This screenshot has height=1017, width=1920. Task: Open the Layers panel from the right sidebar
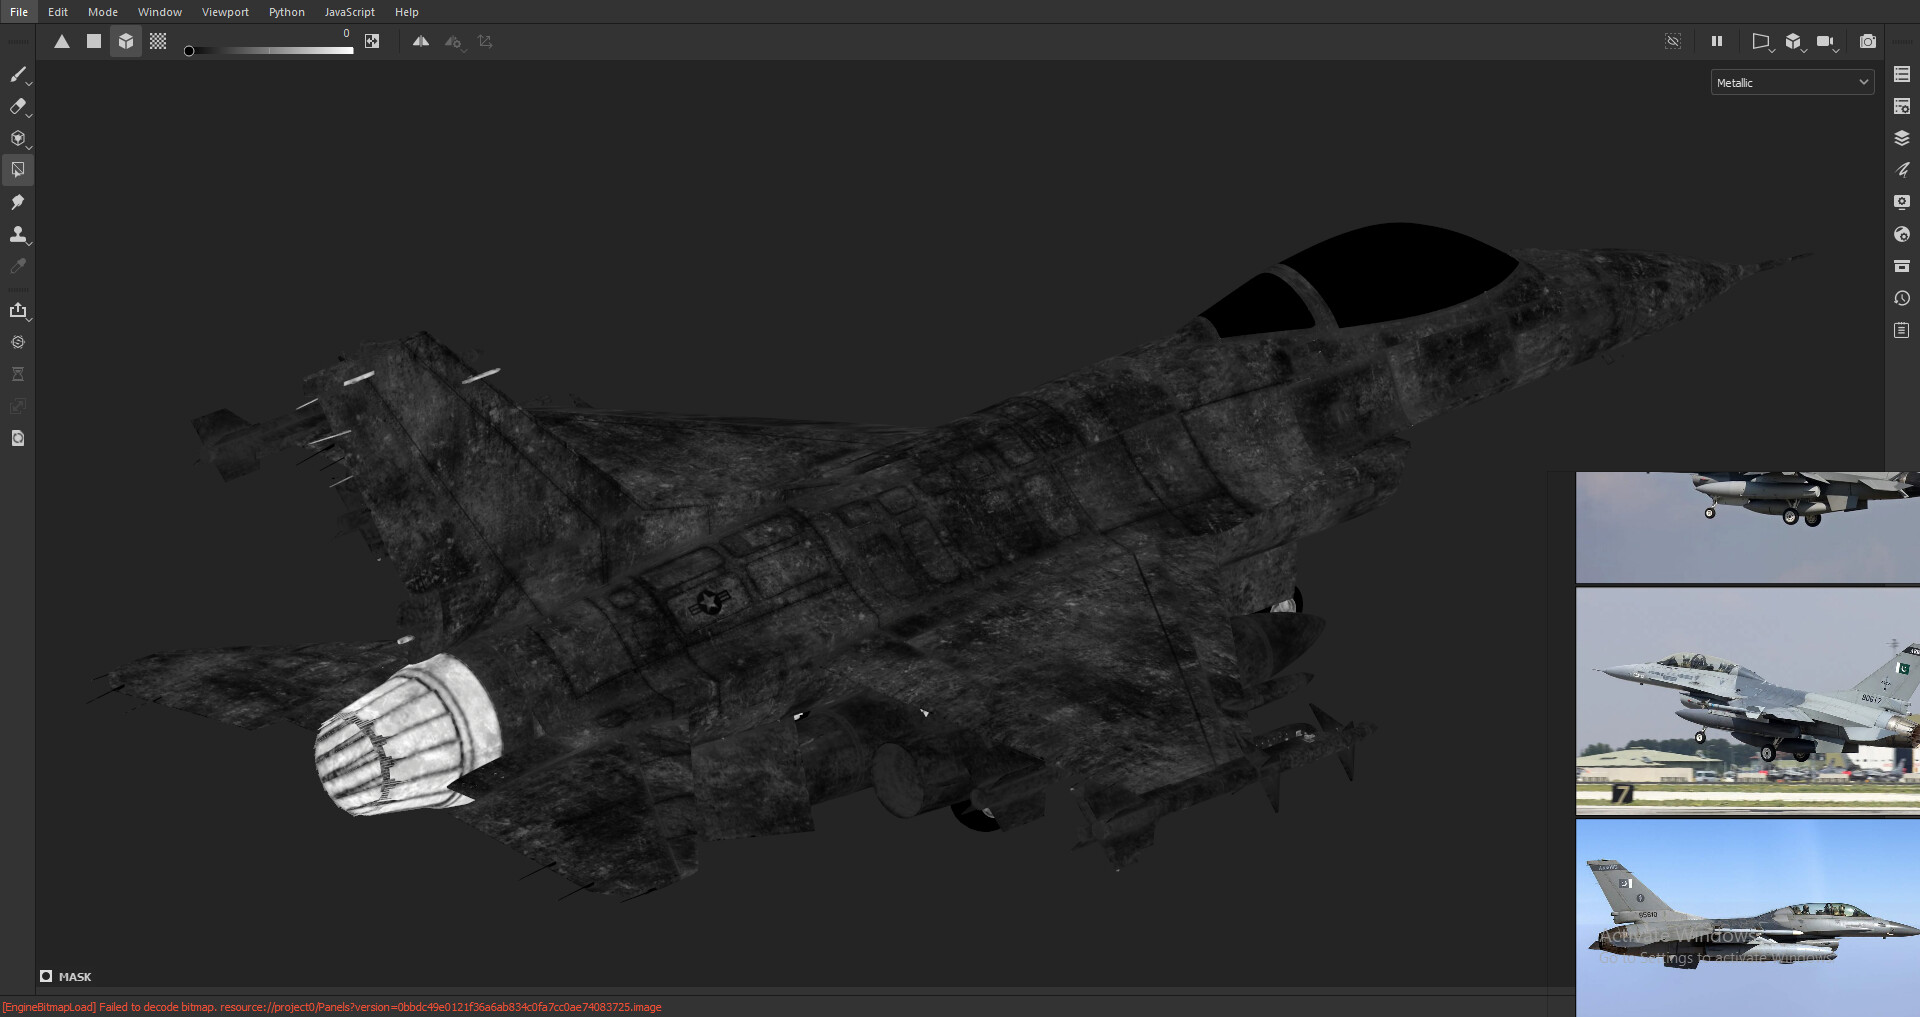pos(1902,138)
